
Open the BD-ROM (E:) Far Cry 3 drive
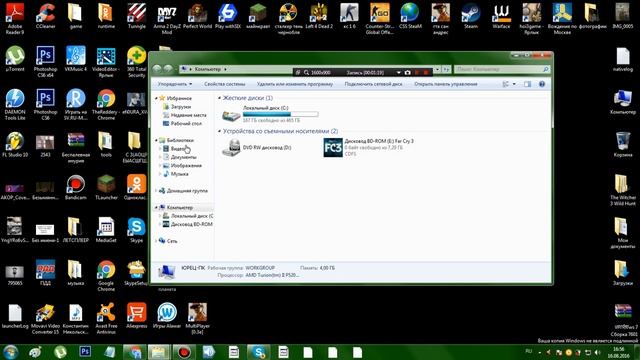369,147
